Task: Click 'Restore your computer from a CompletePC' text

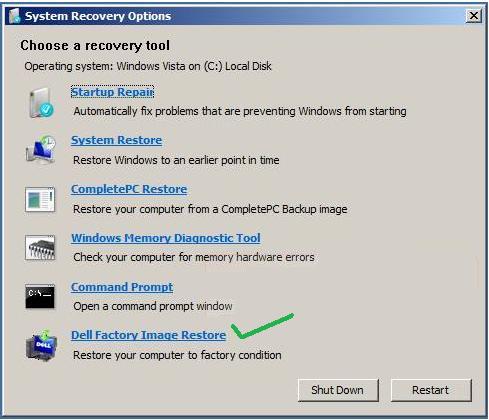Action: tap(210, 209)
